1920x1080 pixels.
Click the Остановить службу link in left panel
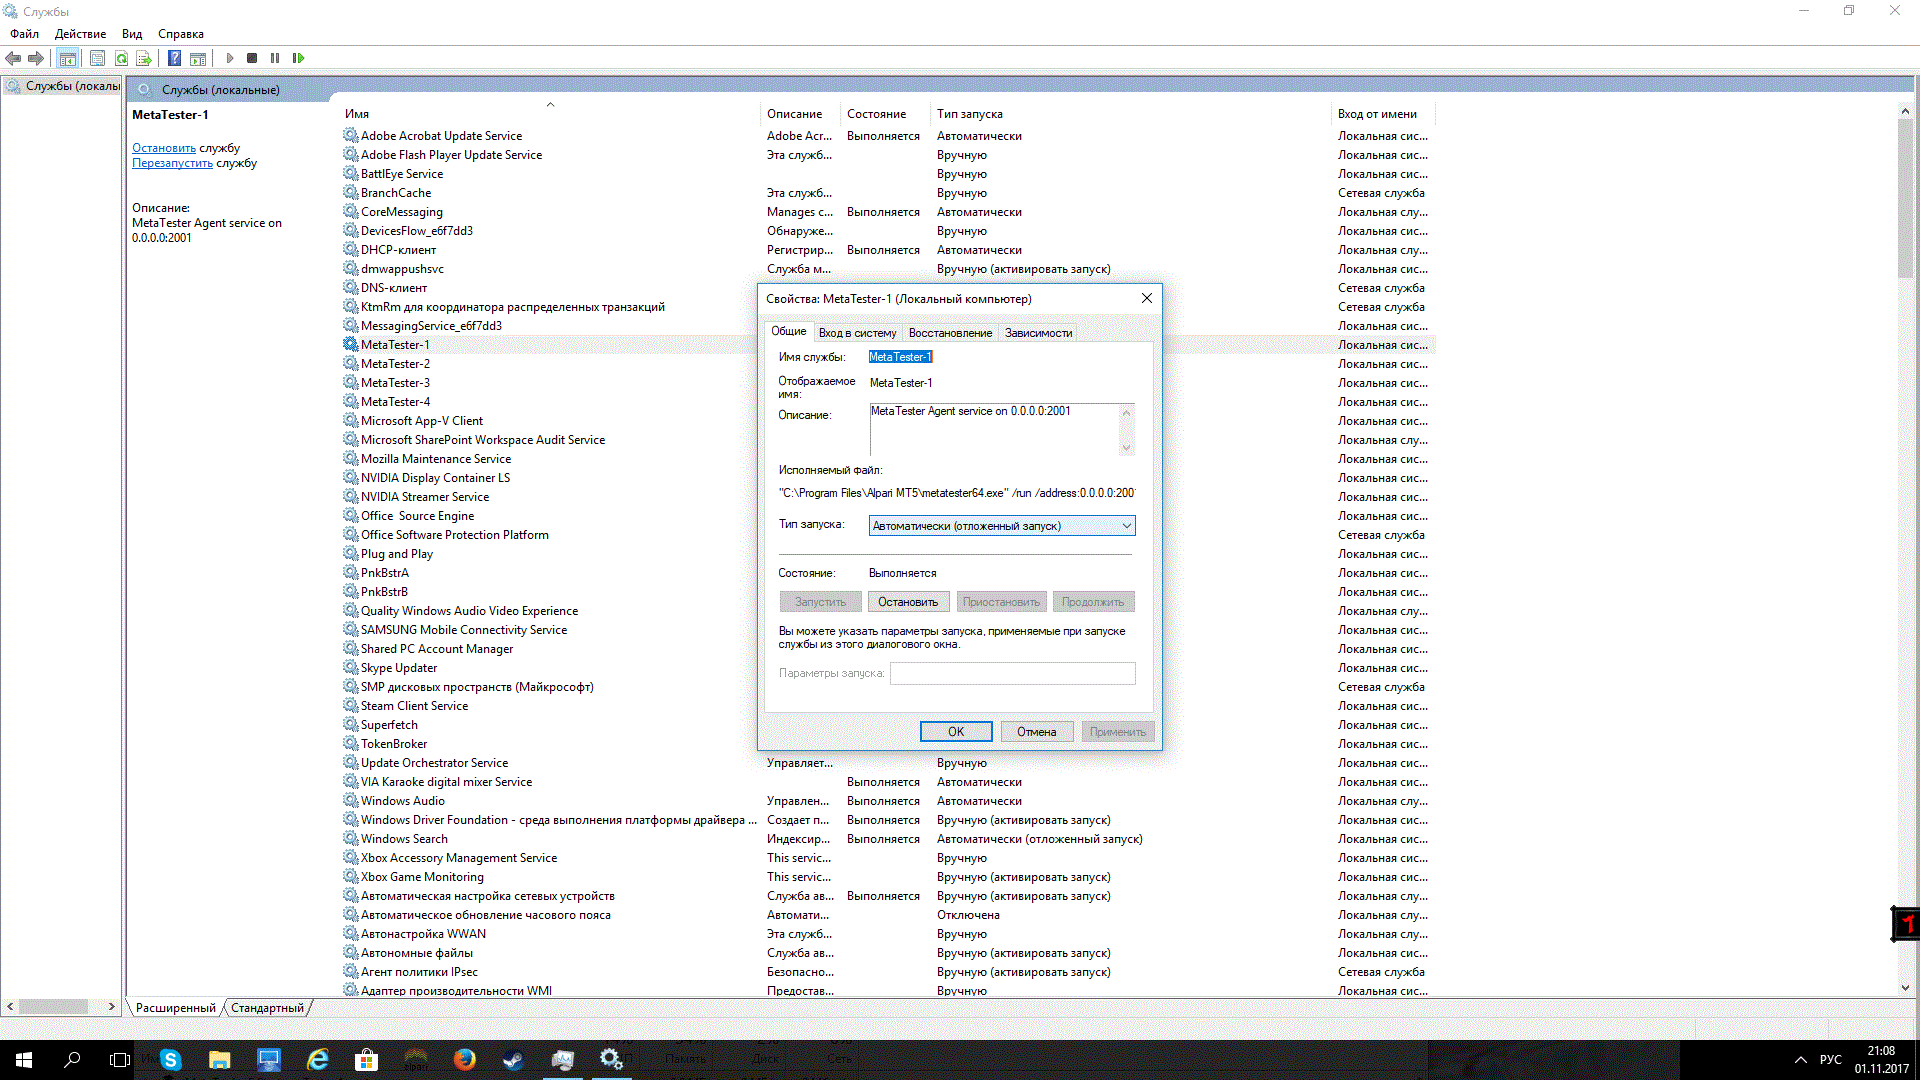[164, 148]
